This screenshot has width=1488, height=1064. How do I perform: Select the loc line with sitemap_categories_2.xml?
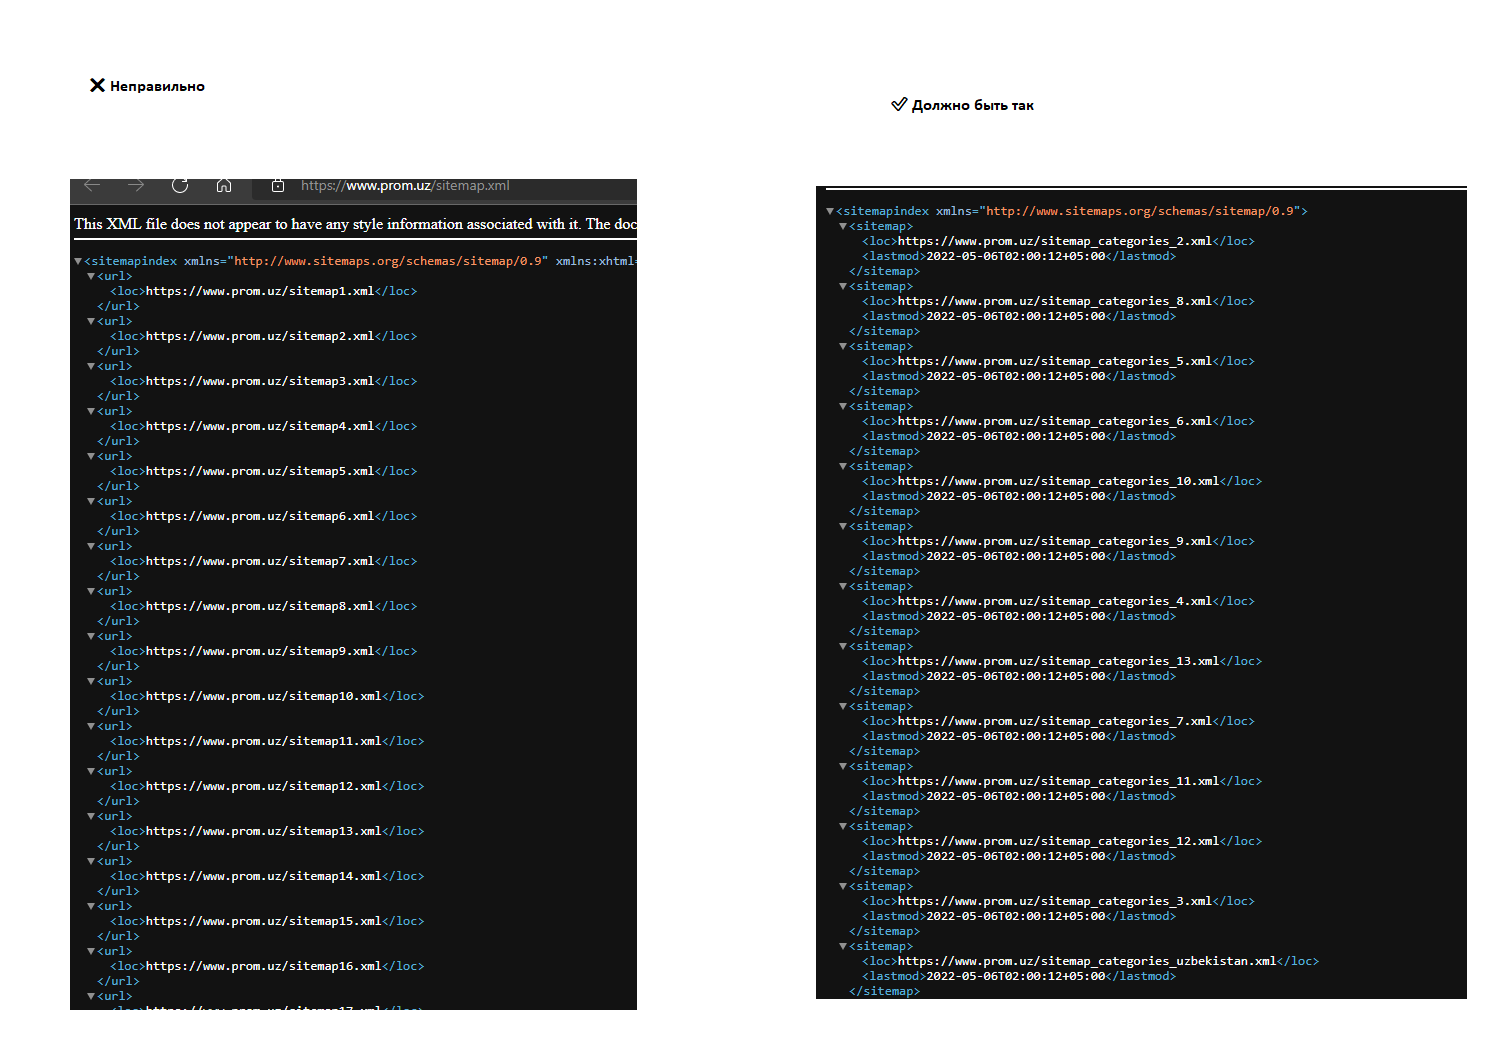(x=1058, y=241)
